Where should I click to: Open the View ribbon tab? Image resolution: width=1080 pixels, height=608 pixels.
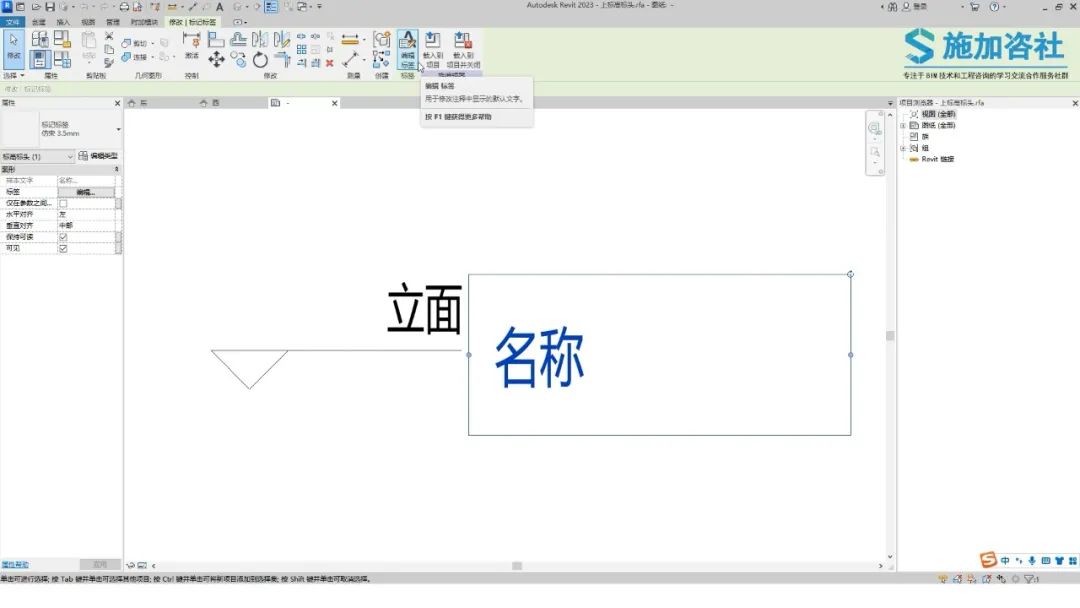pyautogui.click(x=88, y=22)
